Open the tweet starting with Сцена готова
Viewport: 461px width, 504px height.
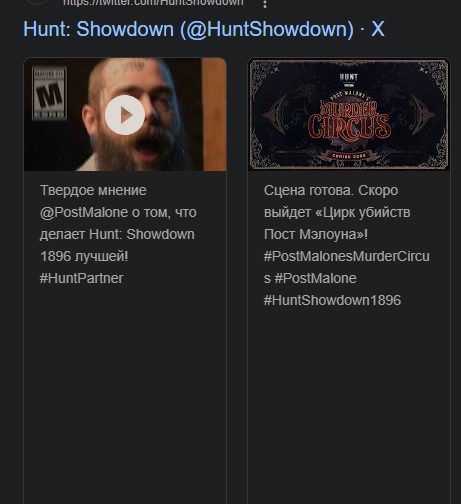pos(347,245)
